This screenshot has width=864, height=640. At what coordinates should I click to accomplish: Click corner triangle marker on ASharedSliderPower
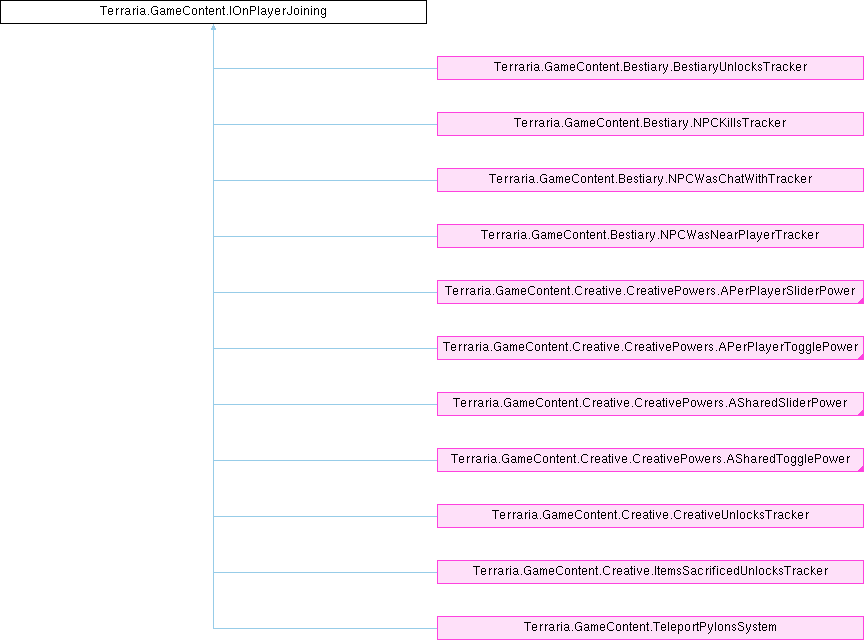(x=860, y=412)
